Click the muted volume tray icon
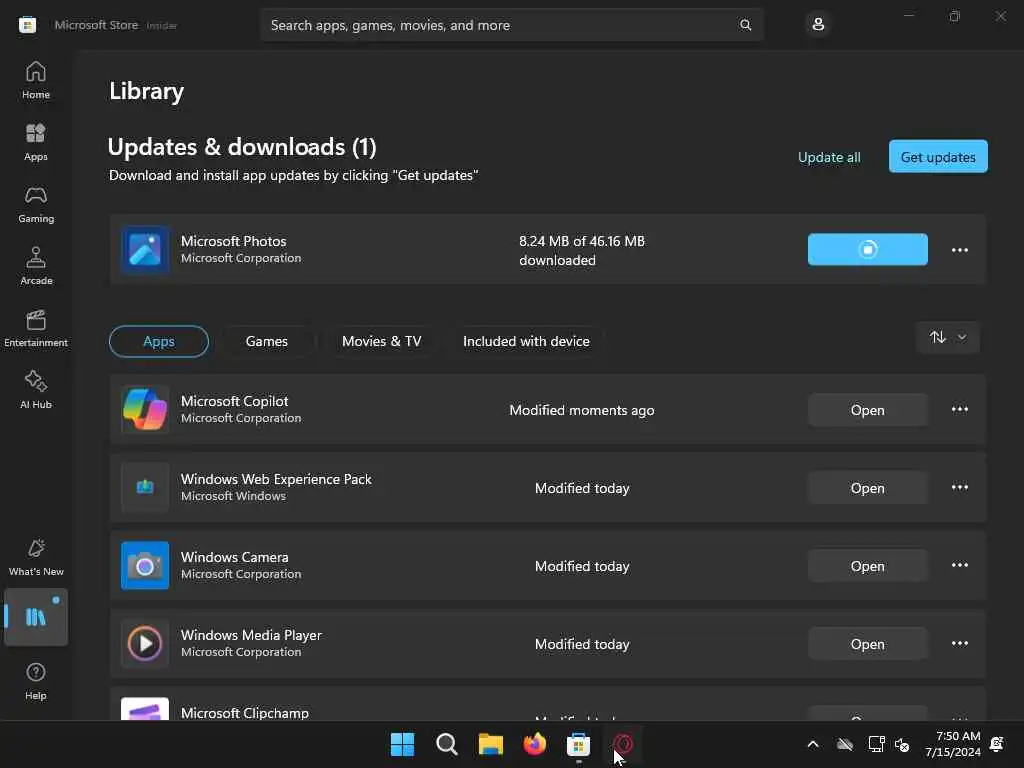This screenshot has height=768, width=1024. pos(902,744)
